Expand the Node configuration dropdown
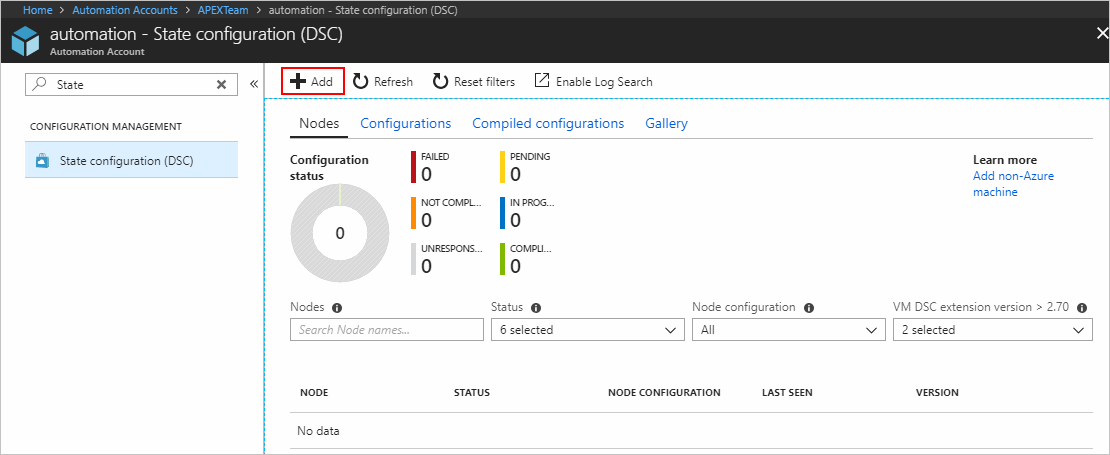The height and width of the screenshot is (455, 1110). point(788,330)
